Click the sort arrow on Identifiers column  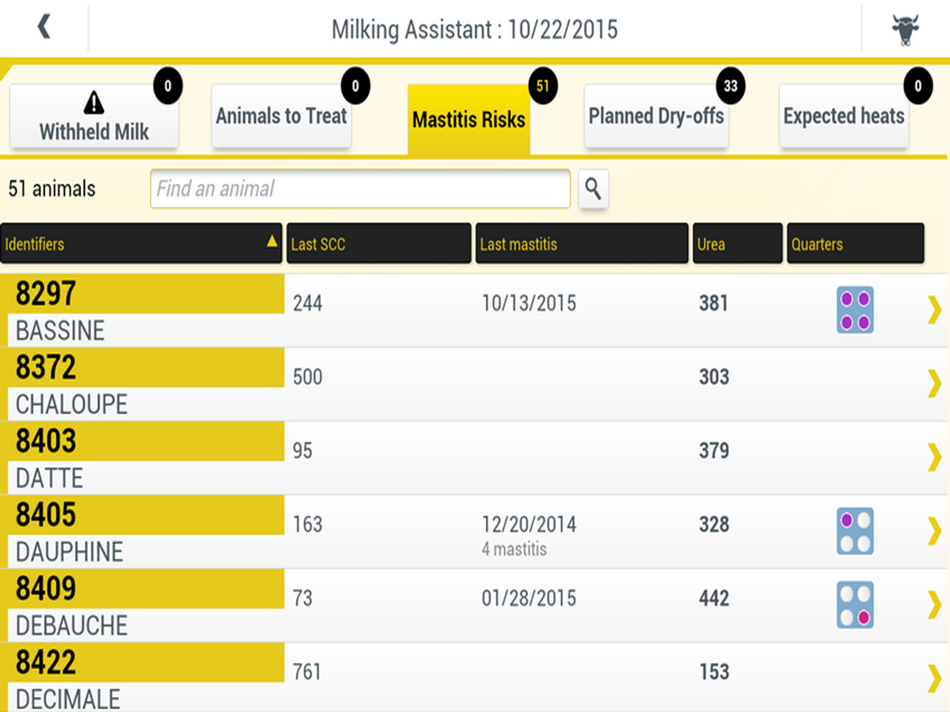272,241
